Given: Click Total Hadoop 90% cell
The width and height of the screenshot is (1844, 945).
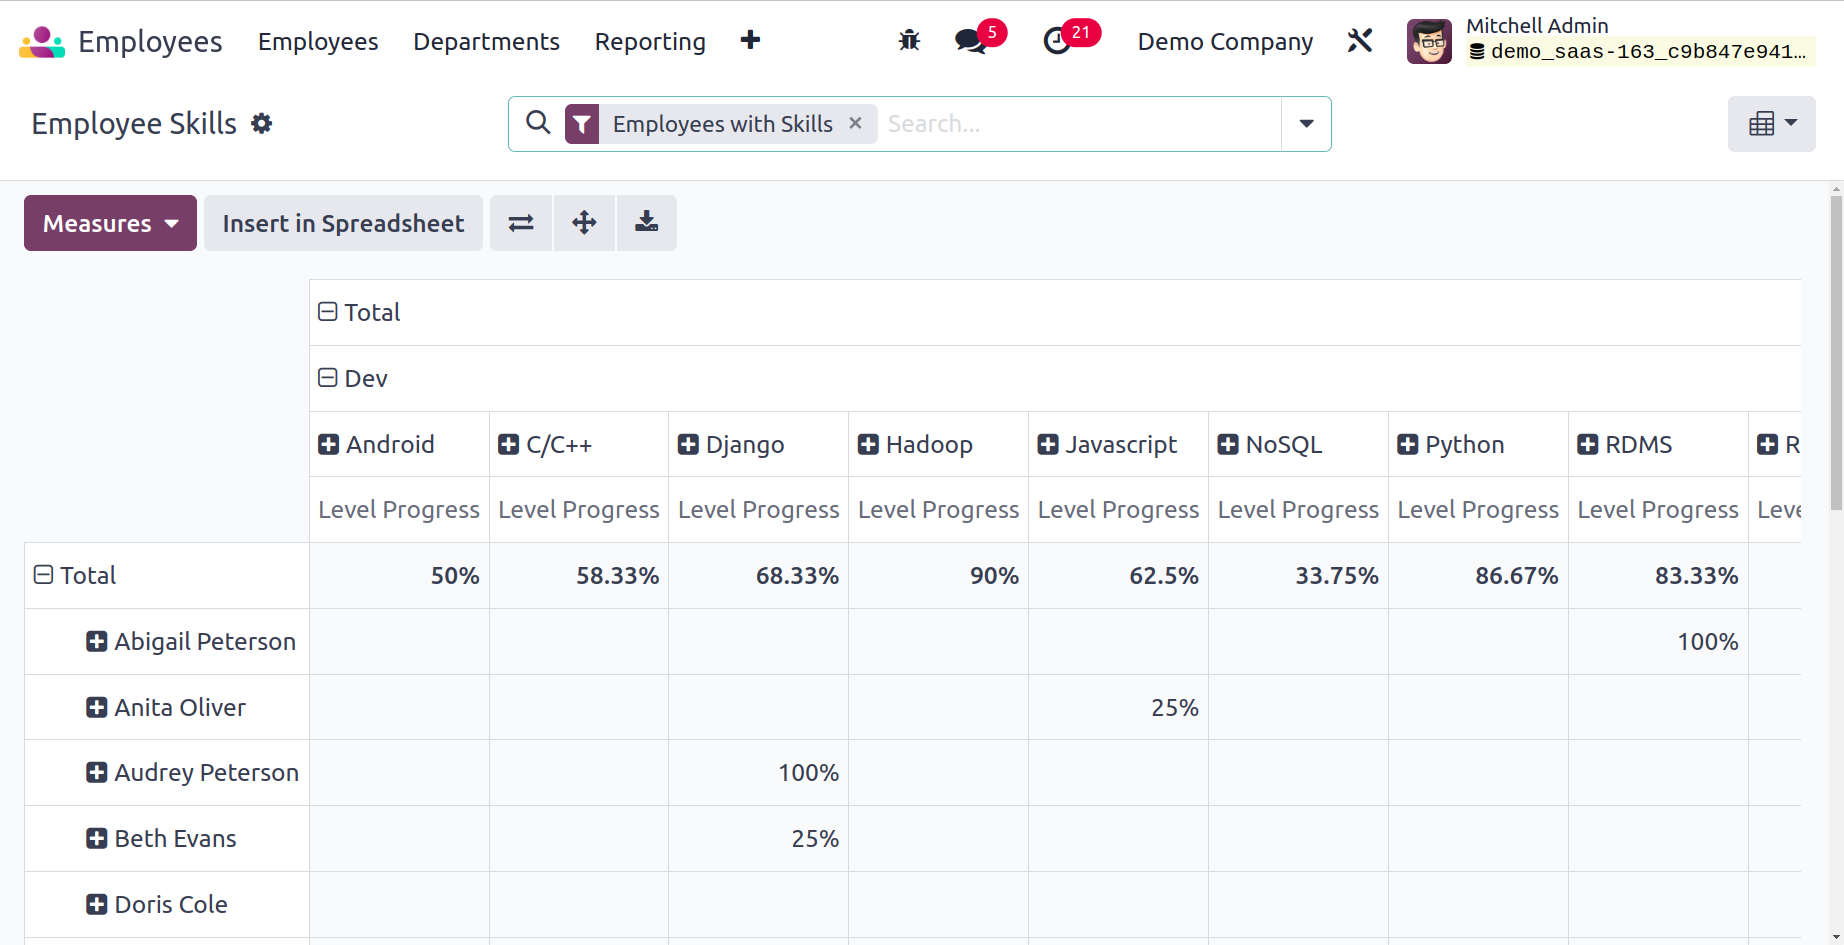Looking at the screenshot, I should [x=938, y=576].
